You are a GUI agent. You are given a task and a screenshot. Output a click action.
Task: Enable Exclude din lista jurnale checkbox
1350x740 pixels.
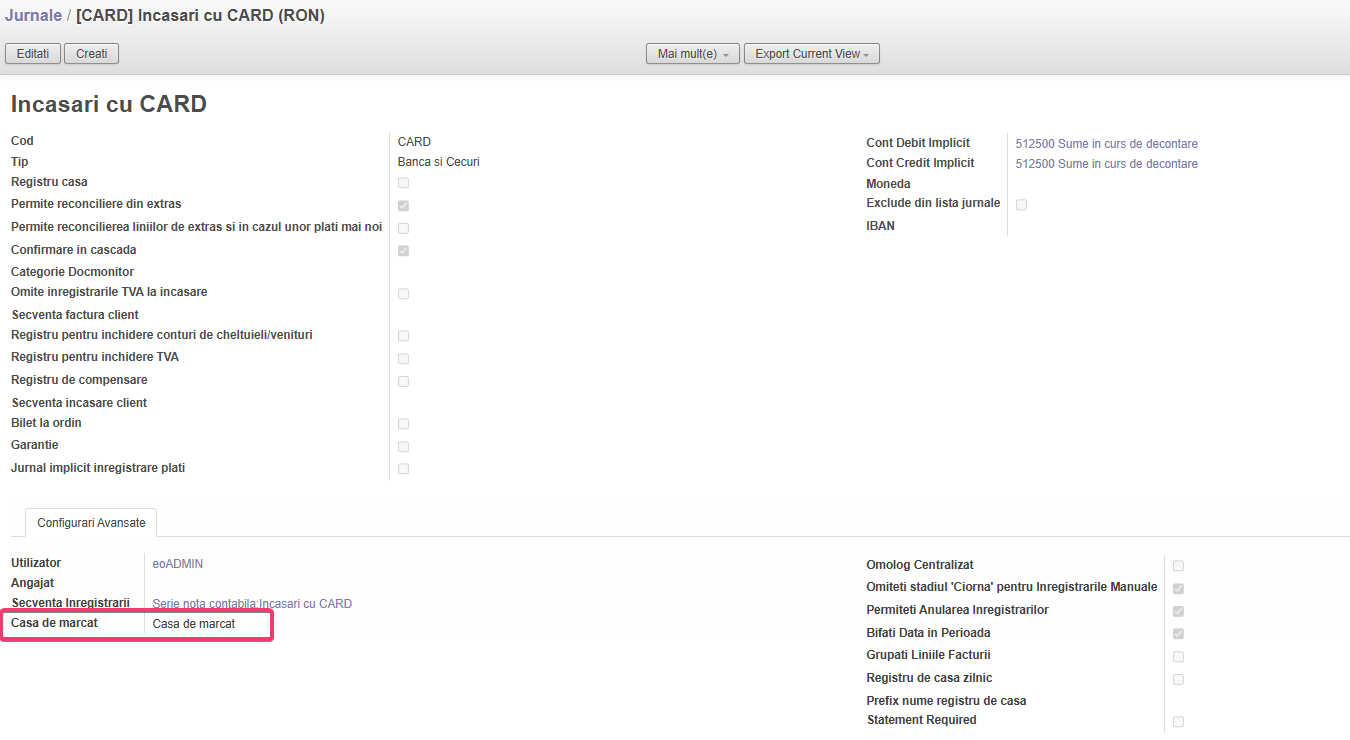pyautogui.click(x=1021, y=205)
